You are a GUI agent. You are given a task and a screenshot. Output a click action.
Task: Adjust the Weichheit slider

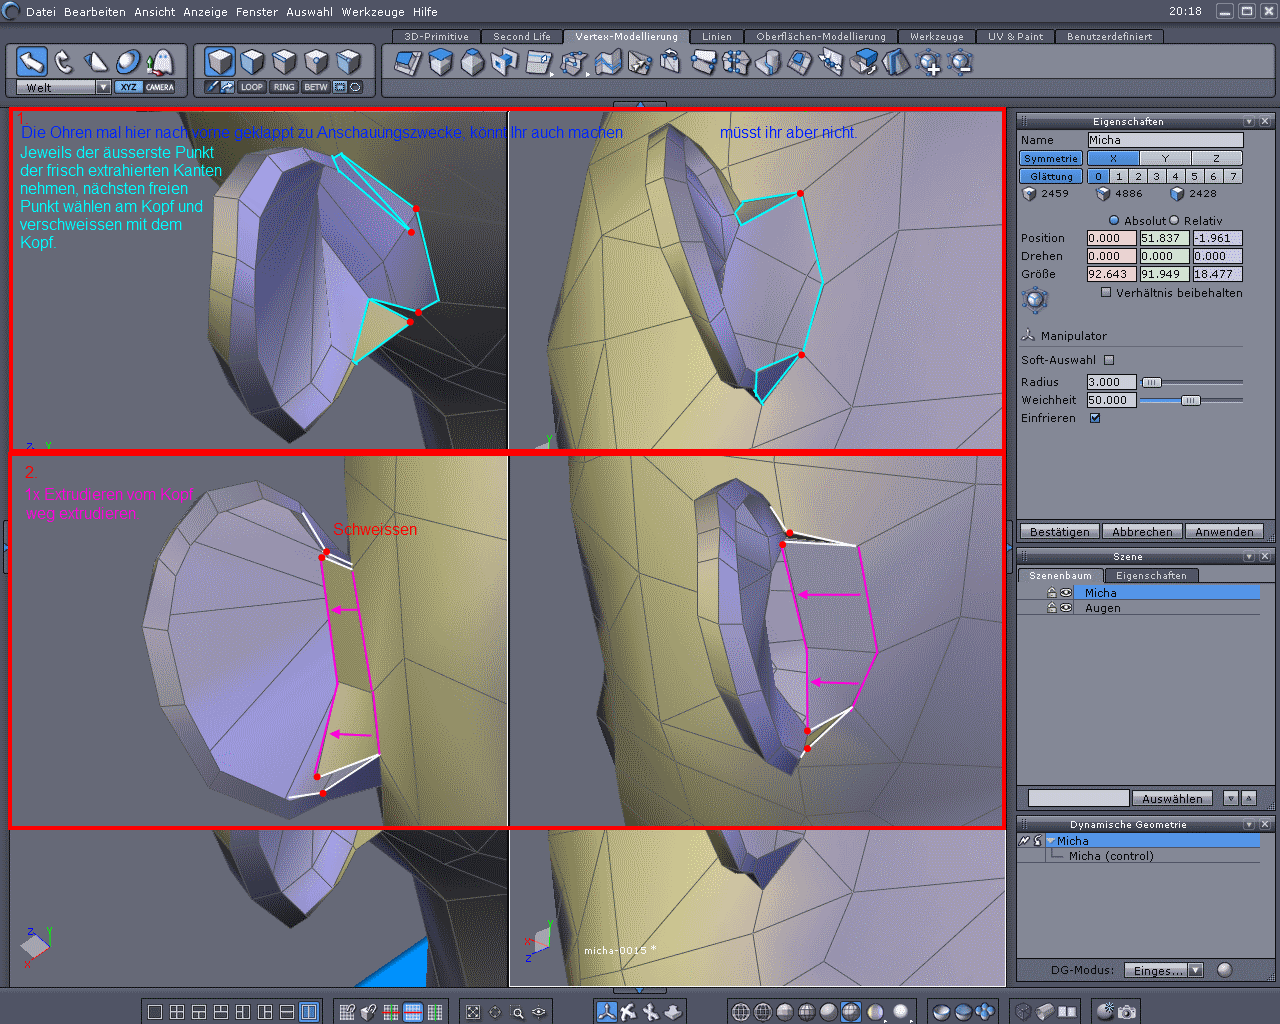tap(1190, 400)
